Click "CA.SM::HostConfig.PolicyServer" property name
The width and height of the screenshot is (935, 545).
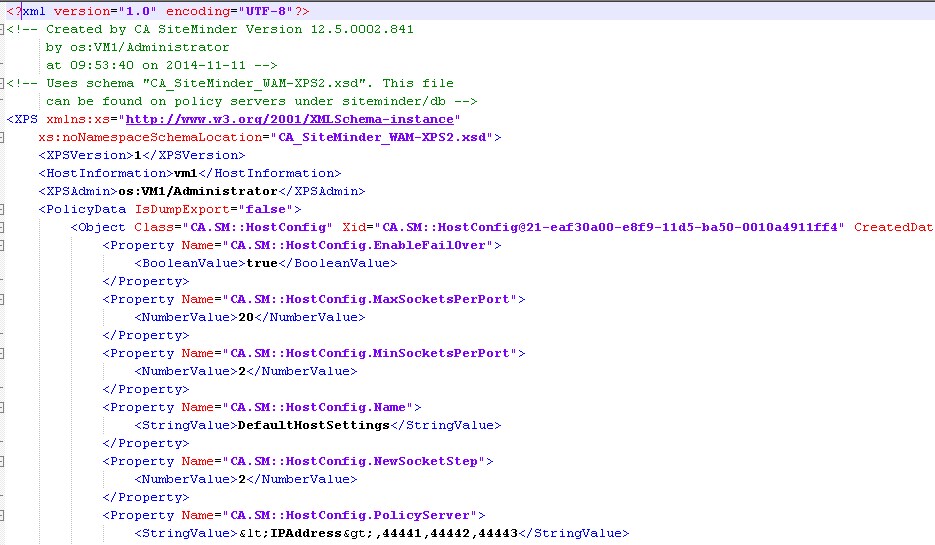tap(354, 515)
